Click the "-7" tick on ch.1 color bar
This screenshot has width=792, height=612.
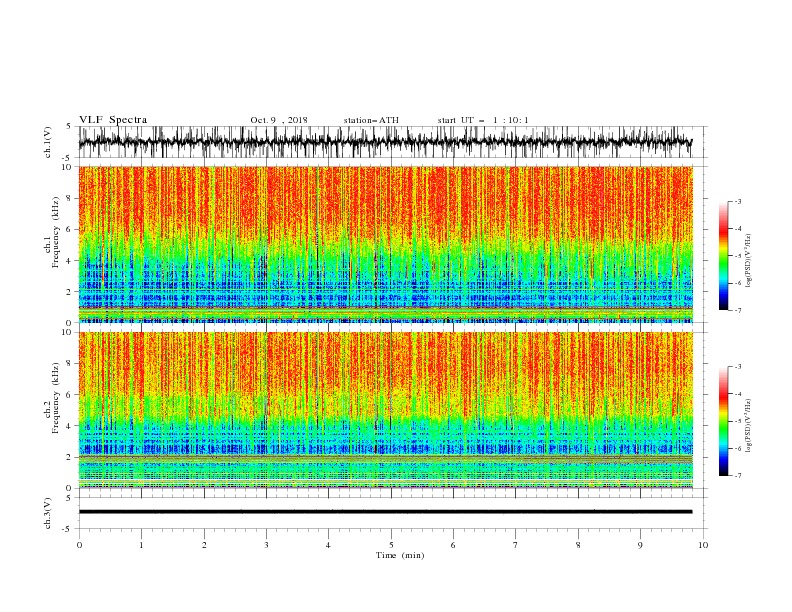[x=737, y=310]
